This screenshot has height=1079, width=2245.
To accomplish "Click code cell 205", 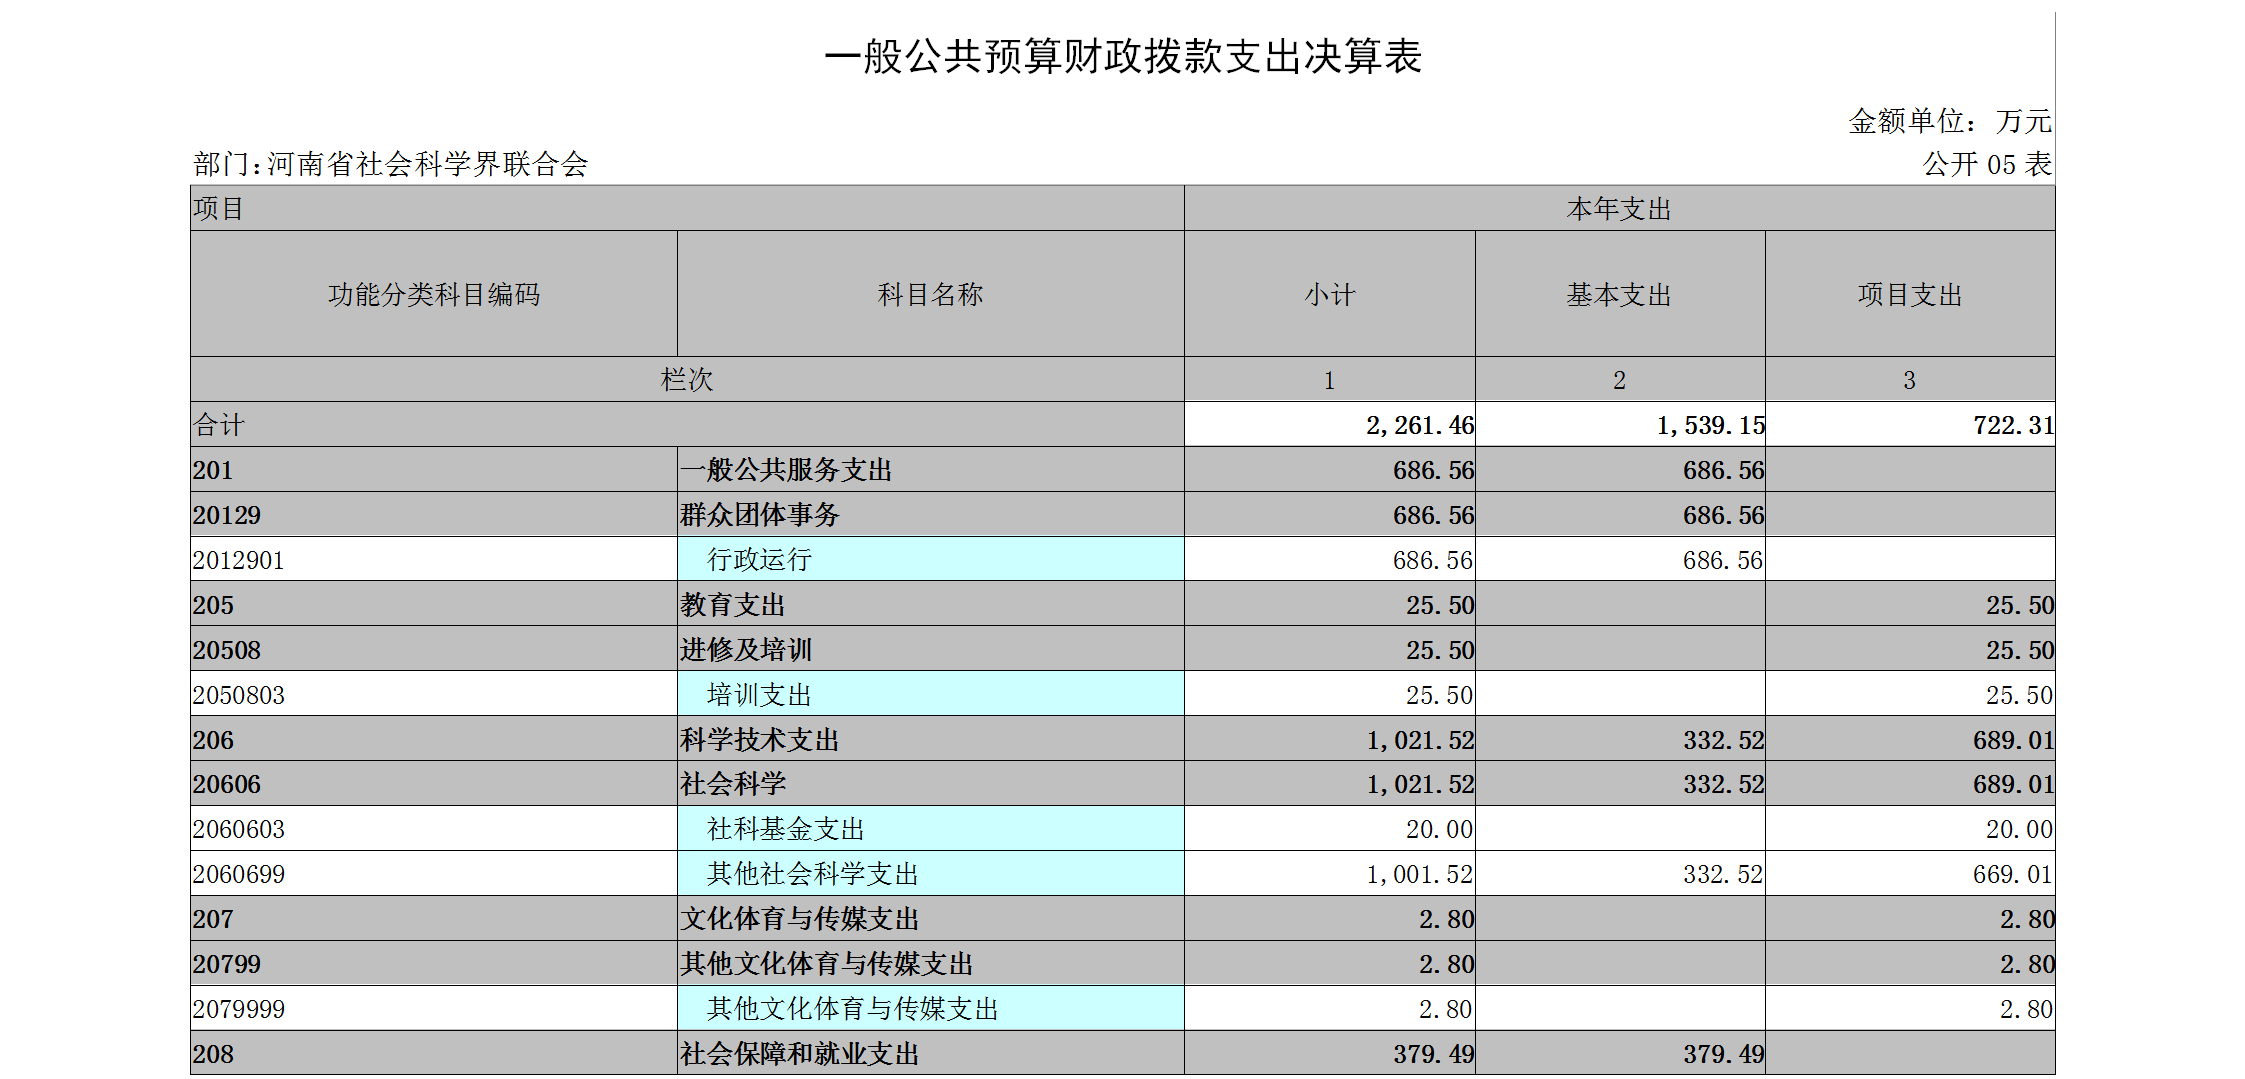I will click(434, 604).
